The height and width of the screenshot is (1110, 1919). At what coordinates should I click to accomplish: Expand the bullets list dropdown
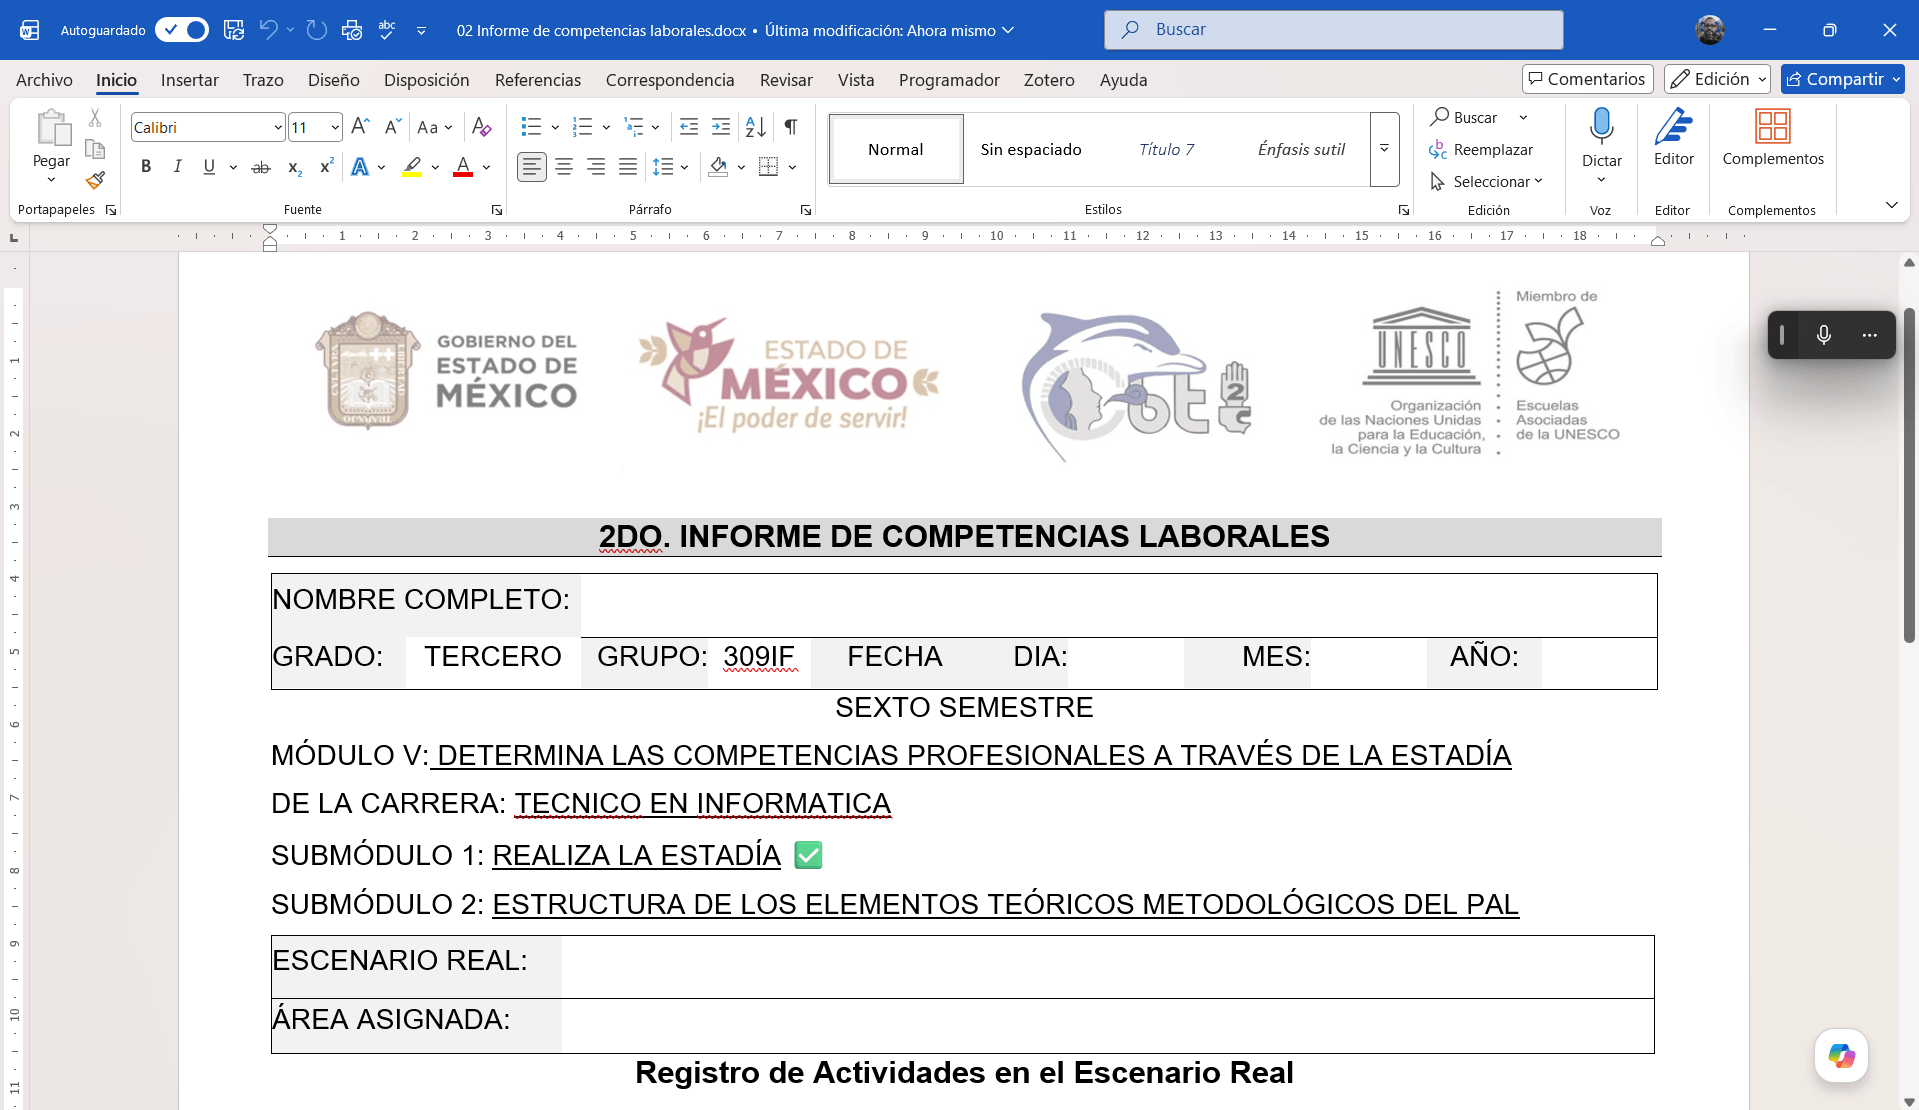point(555,127)
